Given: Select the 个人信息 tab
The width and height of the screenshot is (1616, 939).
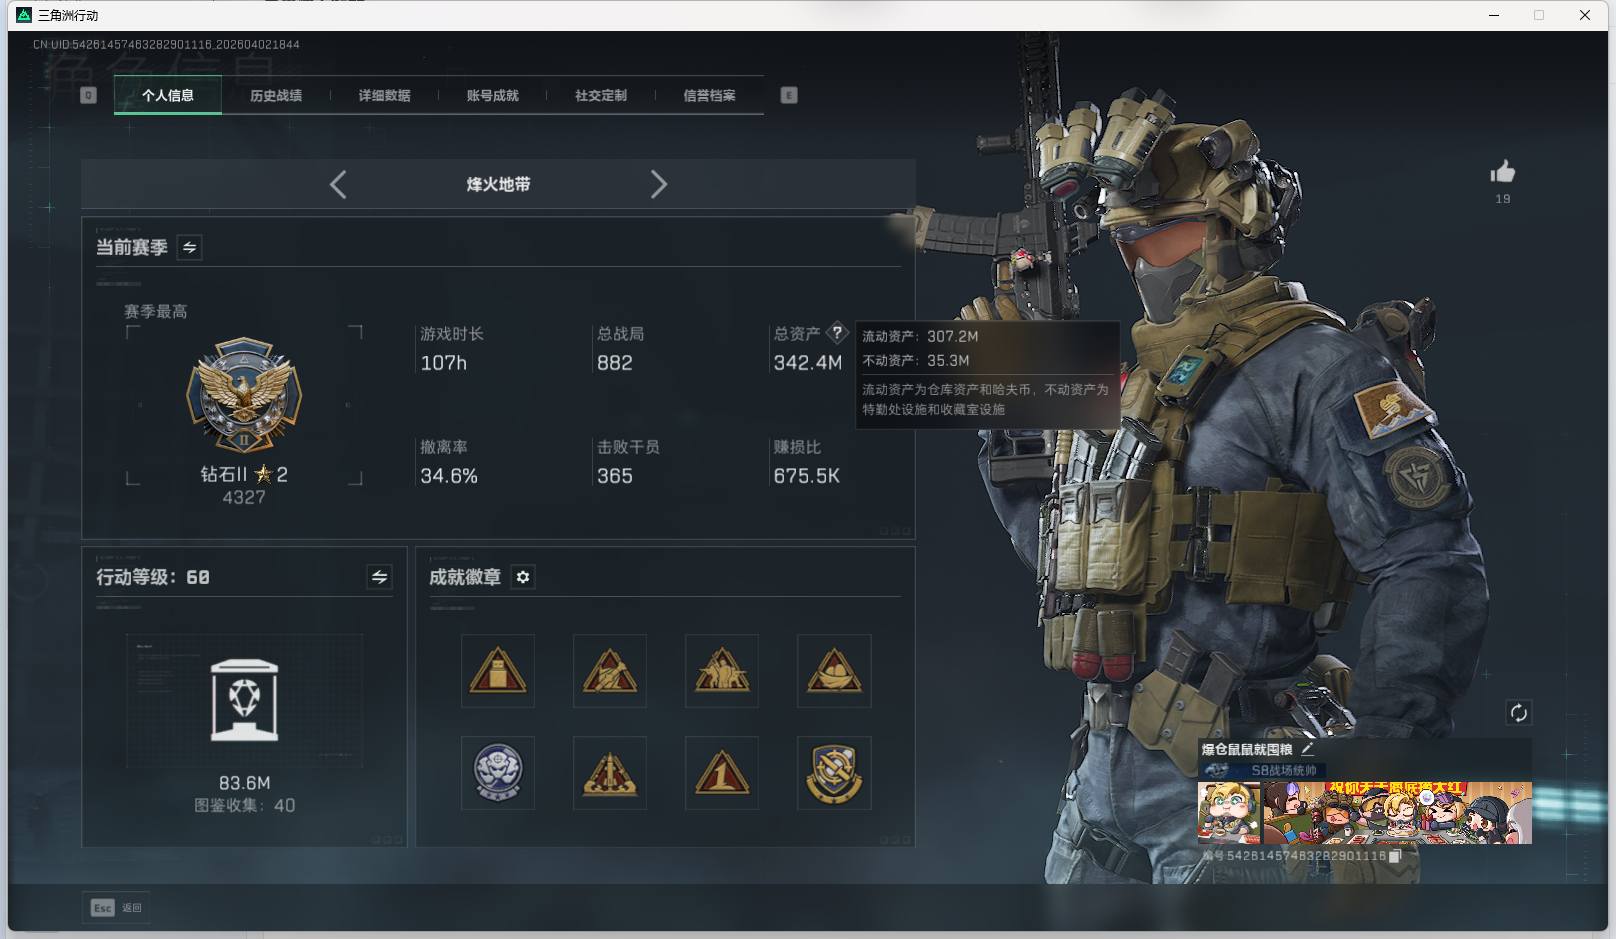Looking at the screenshot, I should [x=168, y=95].
